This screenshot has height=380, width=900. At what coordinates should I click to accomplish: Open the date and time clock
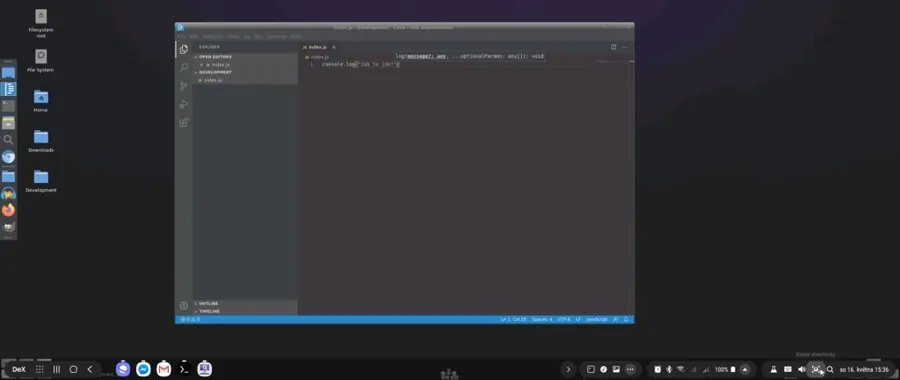tap(864, 369)
